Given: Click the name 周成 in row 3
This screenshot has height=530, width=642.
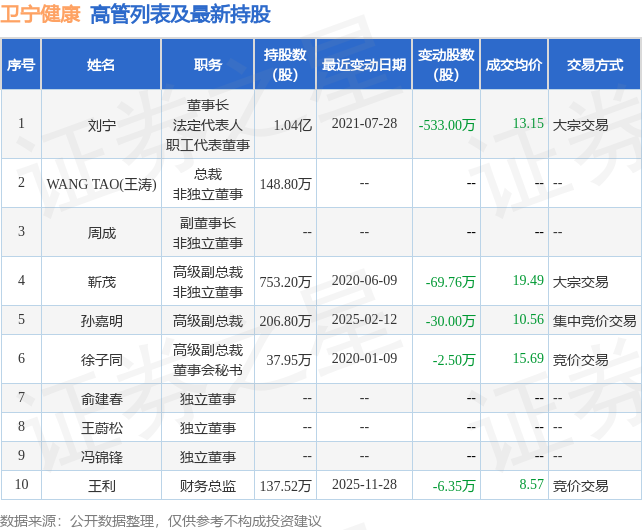Looking at the screenshot, I should pyautogui.click(x=102, y=233).
